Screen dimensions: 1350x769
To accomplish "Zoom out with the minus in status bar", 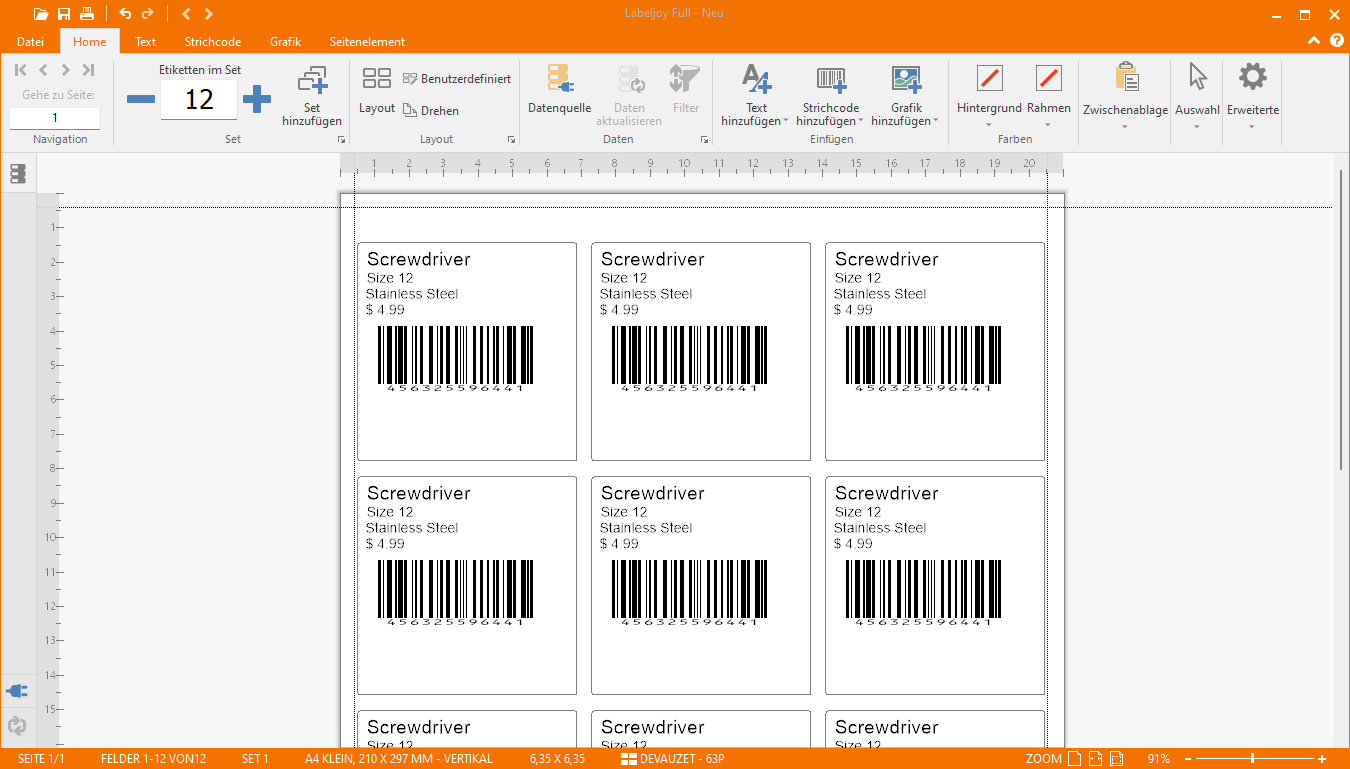I will coord(1188,759).
